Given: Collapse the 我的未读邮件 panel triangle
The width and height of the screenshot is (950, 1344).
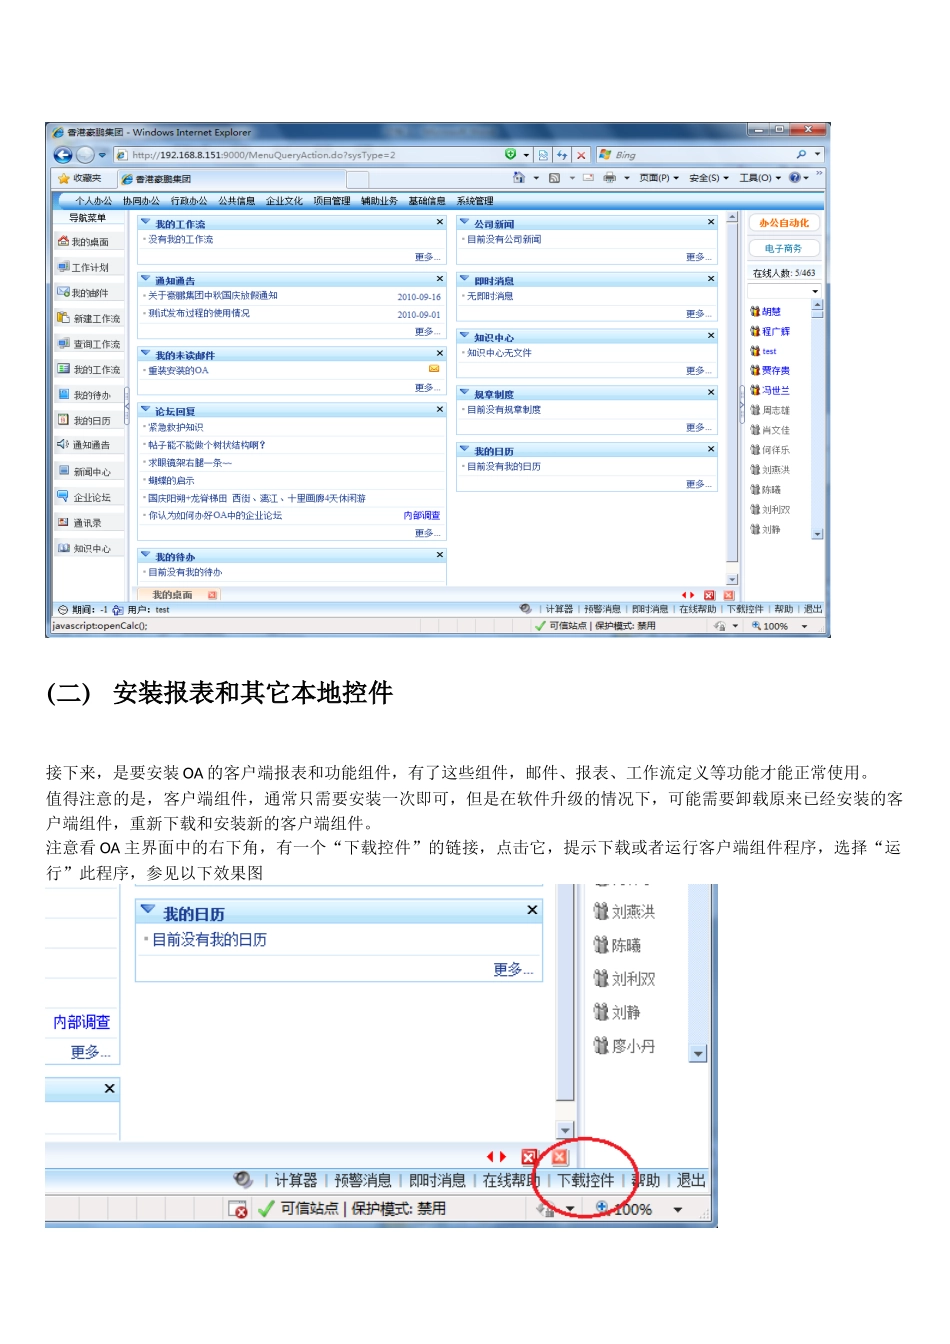Looking at the screenshot, I should 146,353.
